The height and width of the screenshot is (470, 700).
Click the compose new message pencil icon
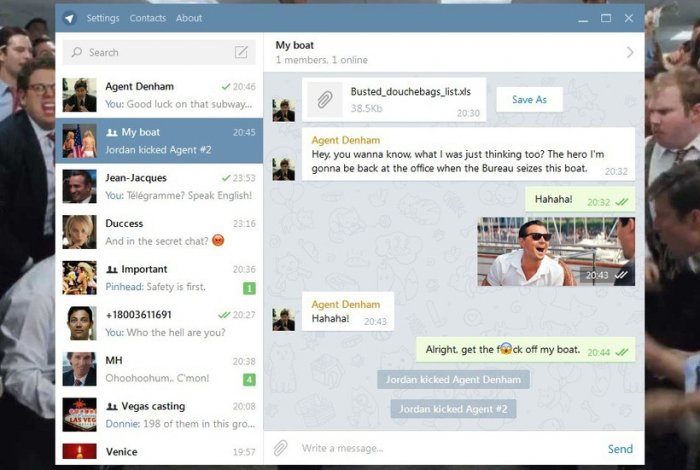click(x=241, y=52)
